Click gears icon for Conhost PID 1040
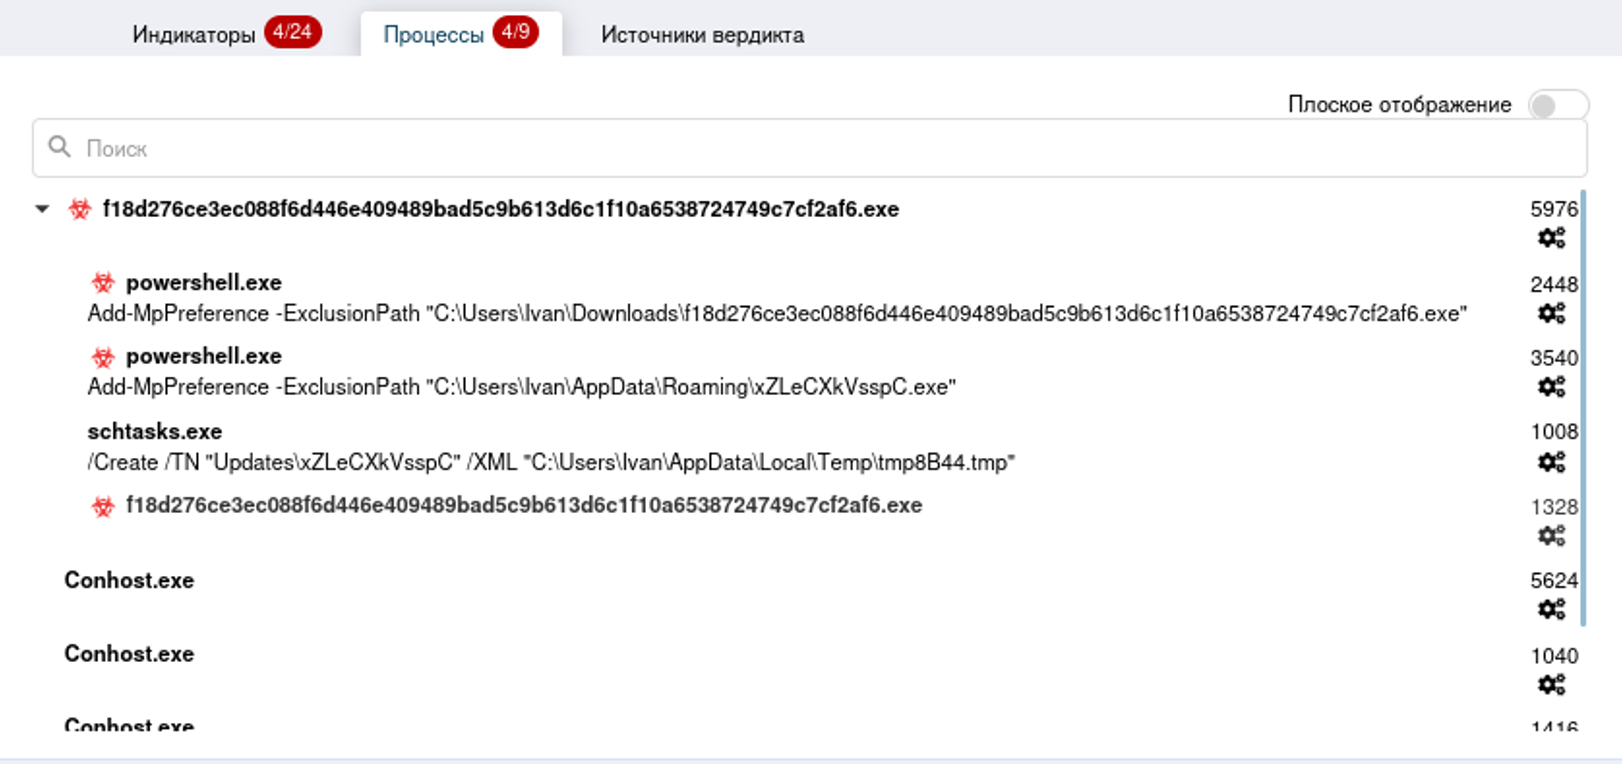 click(x=1551, y=685)
